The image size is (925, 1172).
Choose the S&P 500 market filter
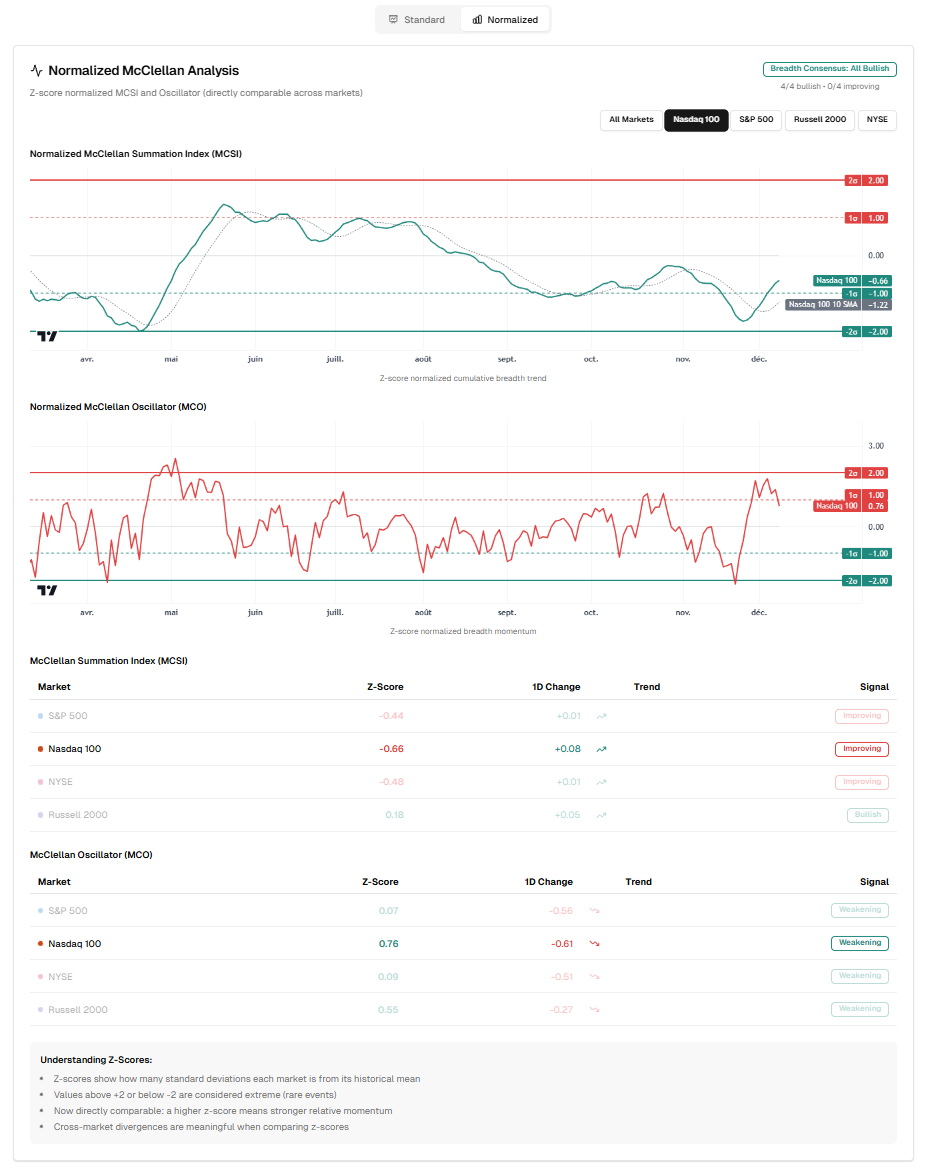tap(756, 120)
